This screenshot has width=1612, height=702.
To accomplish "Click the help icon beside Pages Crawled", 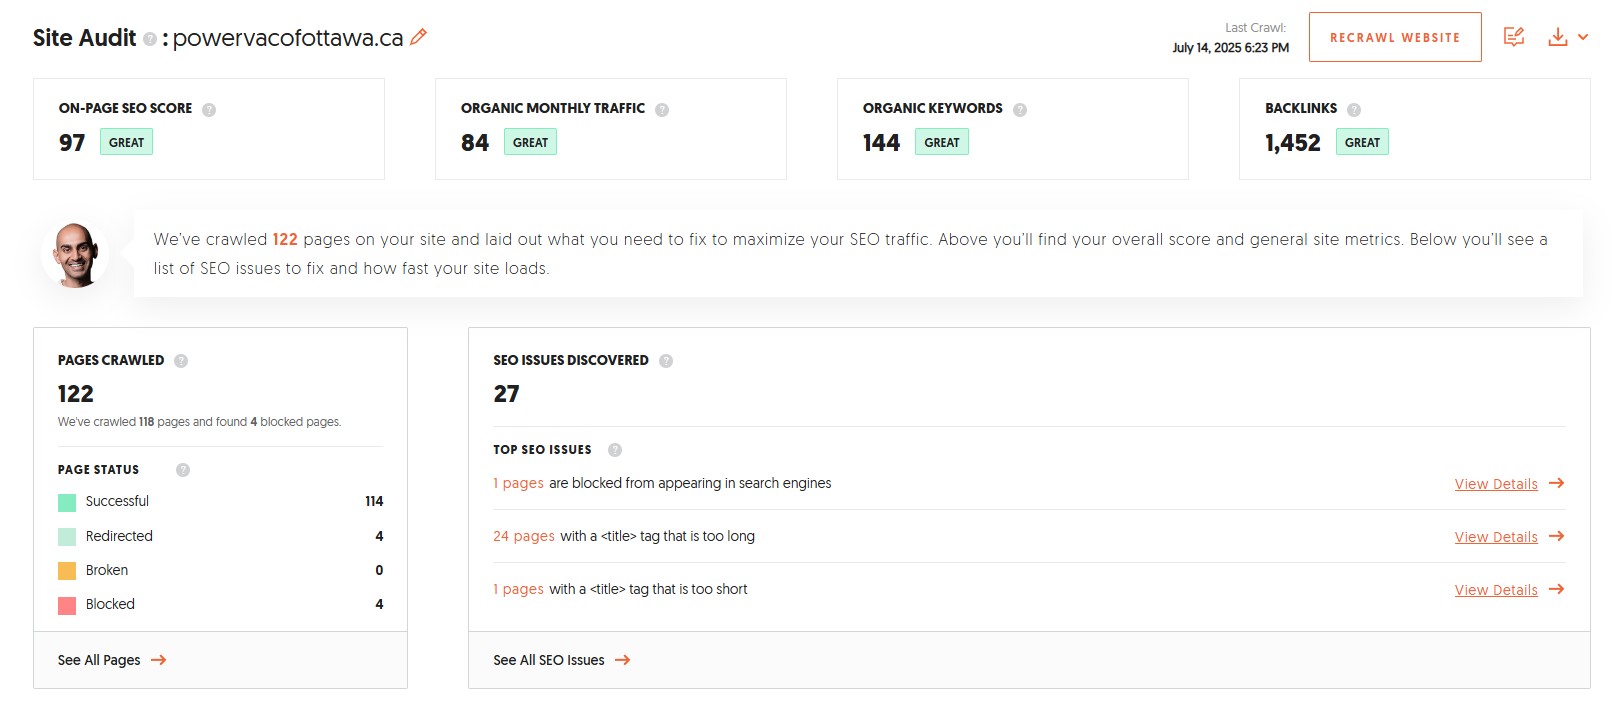I will pos(181,361).
